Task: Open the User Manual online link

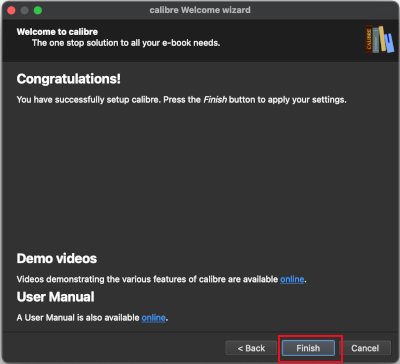Action: (x=153, y=318)
